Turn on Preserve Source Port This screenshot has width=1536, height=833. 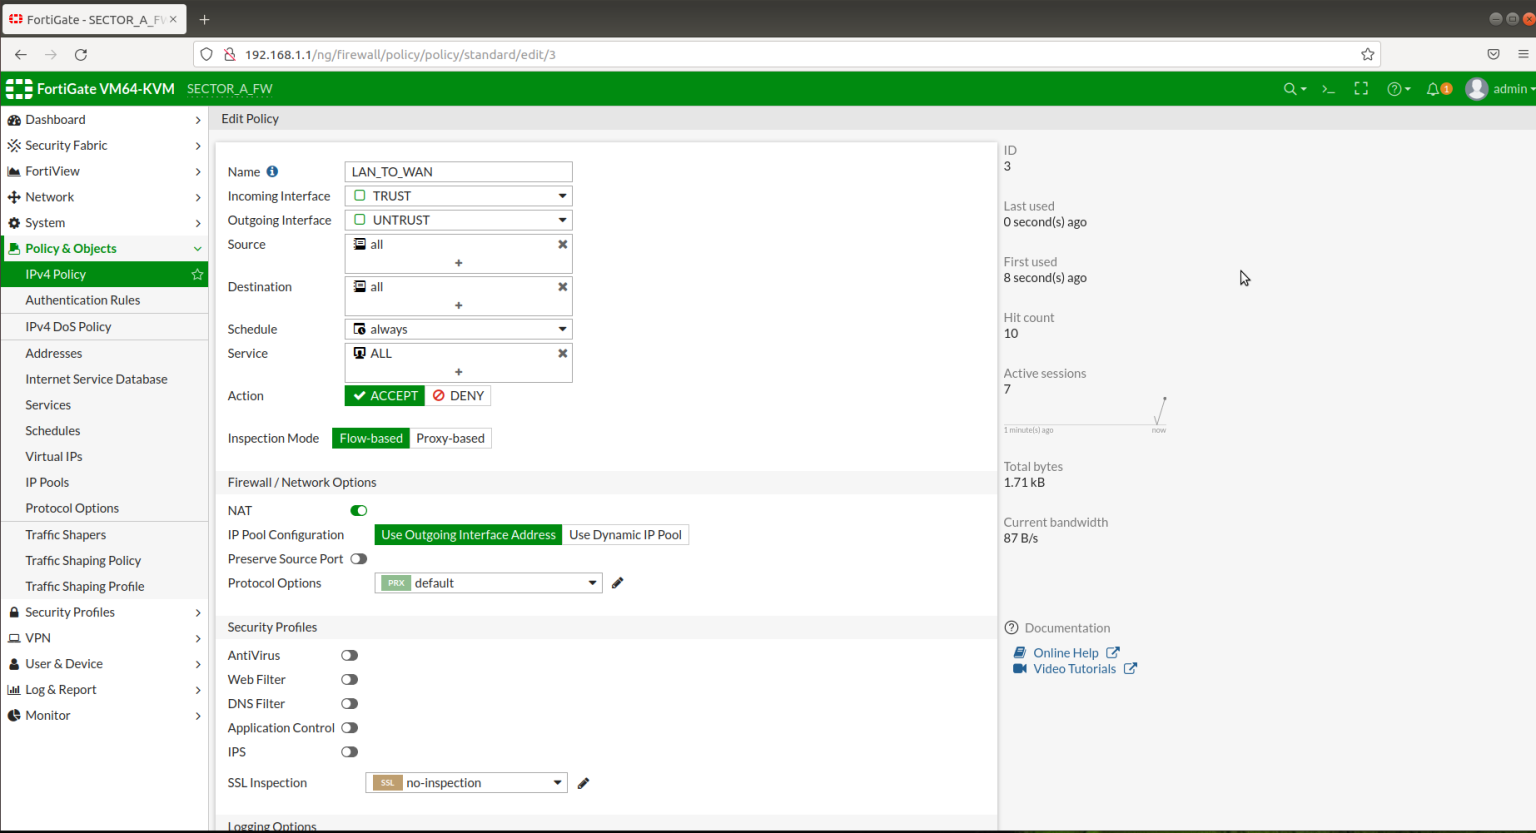[358, 558]
